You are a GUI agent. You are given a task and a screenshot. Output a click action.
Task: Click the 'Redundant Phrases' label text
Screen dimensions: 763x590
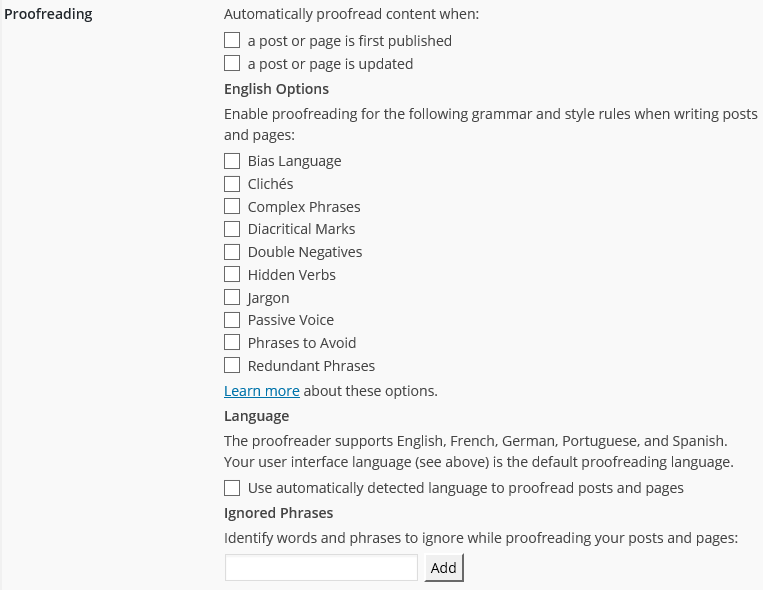click(x=311, y=366)
